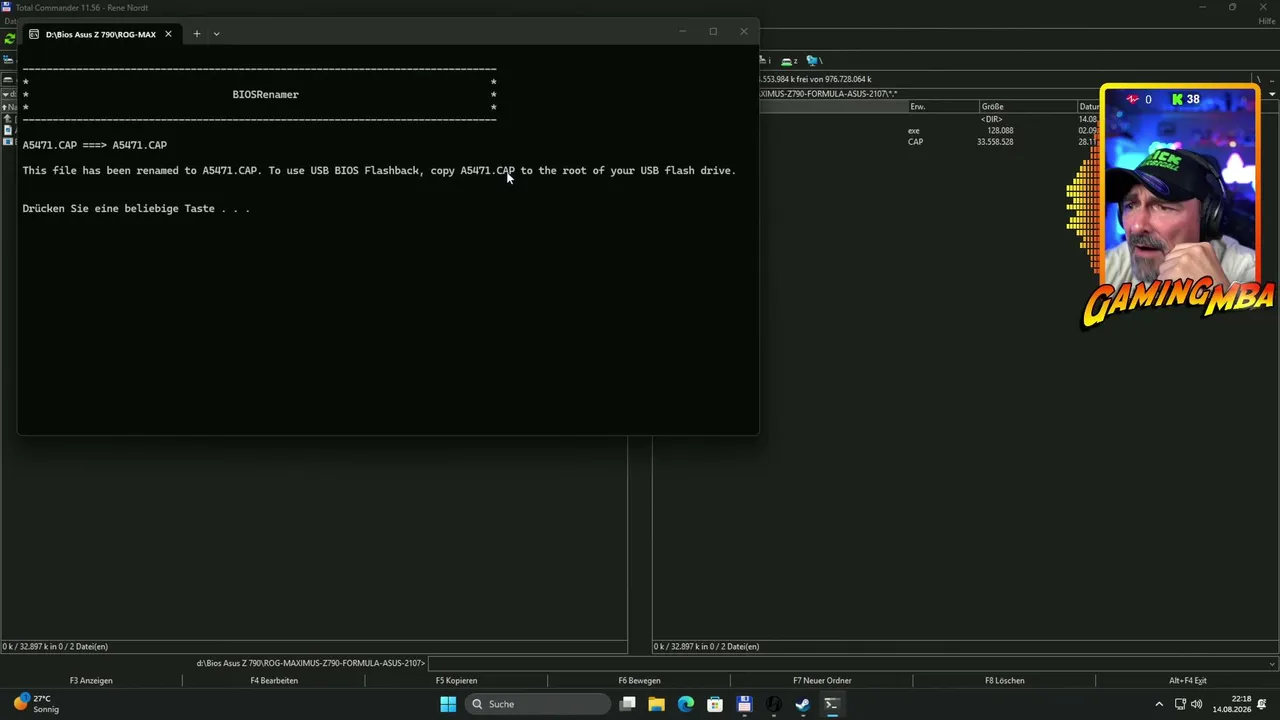Viewport: 1280px width, 720px height.
Task: Select the parent directory <DIR> row
Action: pos(930,120)
